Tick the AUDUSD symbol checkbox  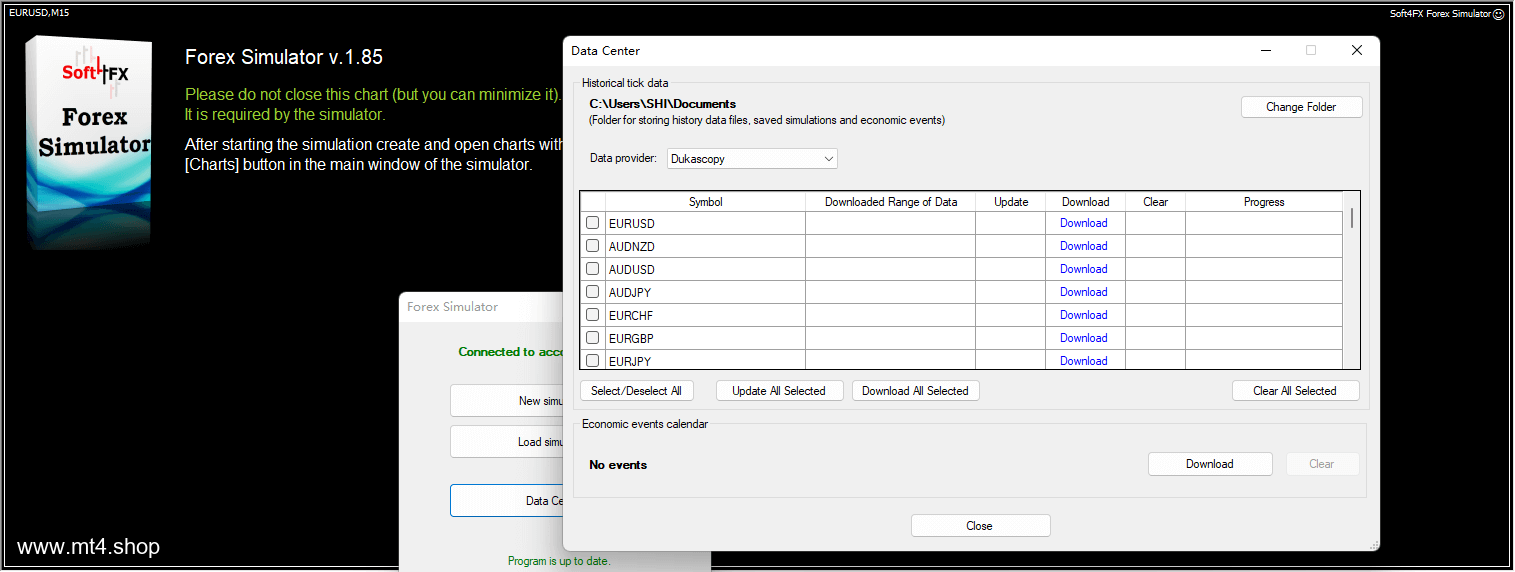coord(592,269)
